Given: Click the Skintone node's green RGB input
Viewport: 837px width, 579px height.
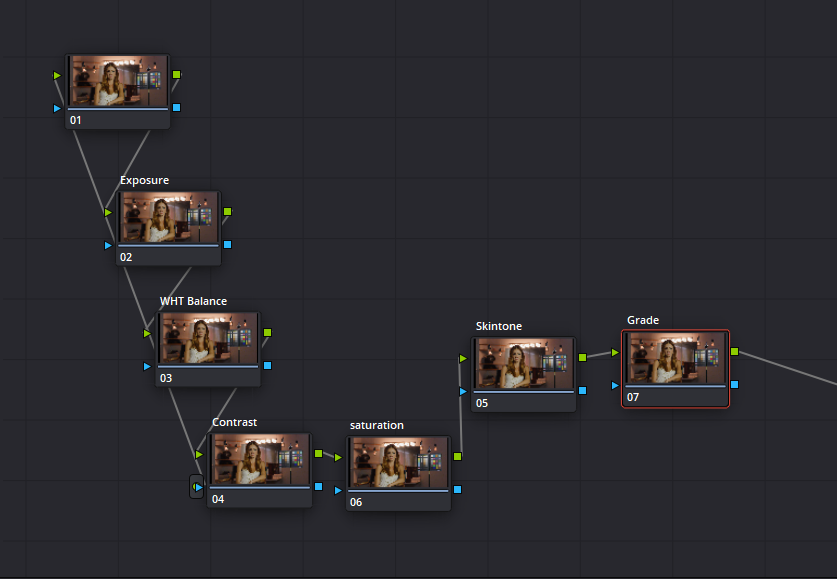Looking at the screenshot, I should [x=463, y=359].
